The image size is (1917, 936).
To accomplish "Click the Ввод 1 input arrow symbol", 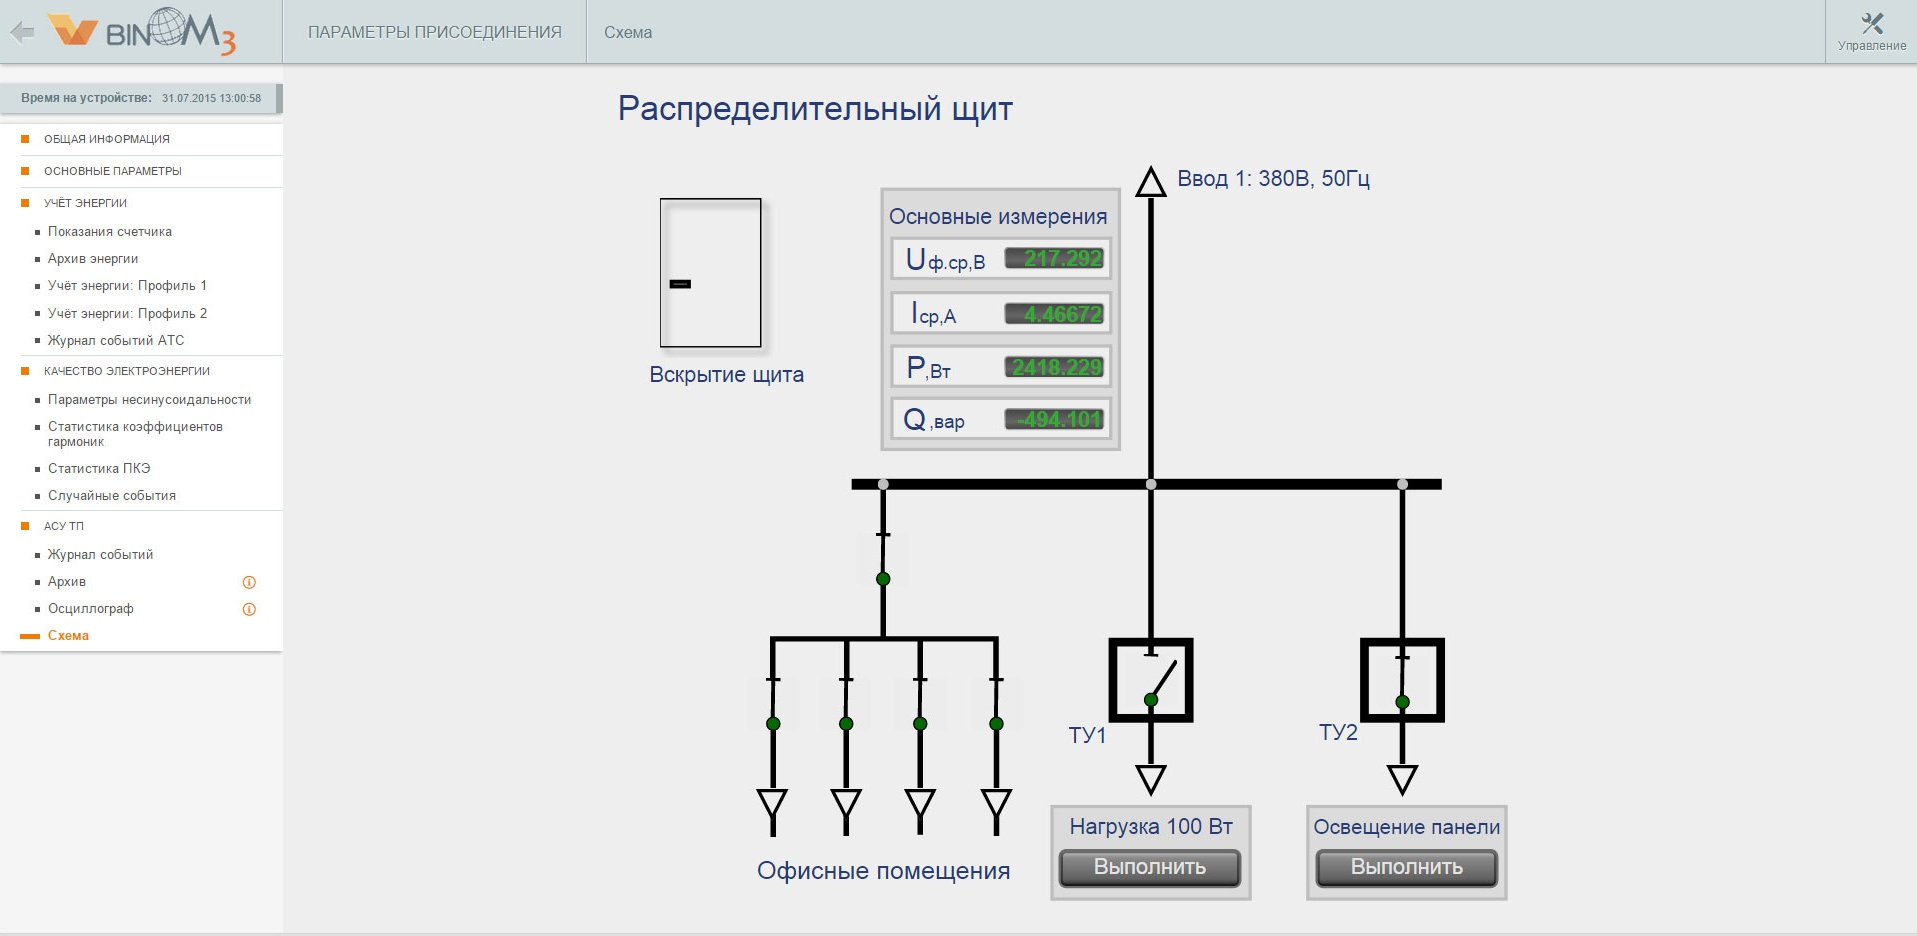I will pyautogui.click(x=1151, y=182).
